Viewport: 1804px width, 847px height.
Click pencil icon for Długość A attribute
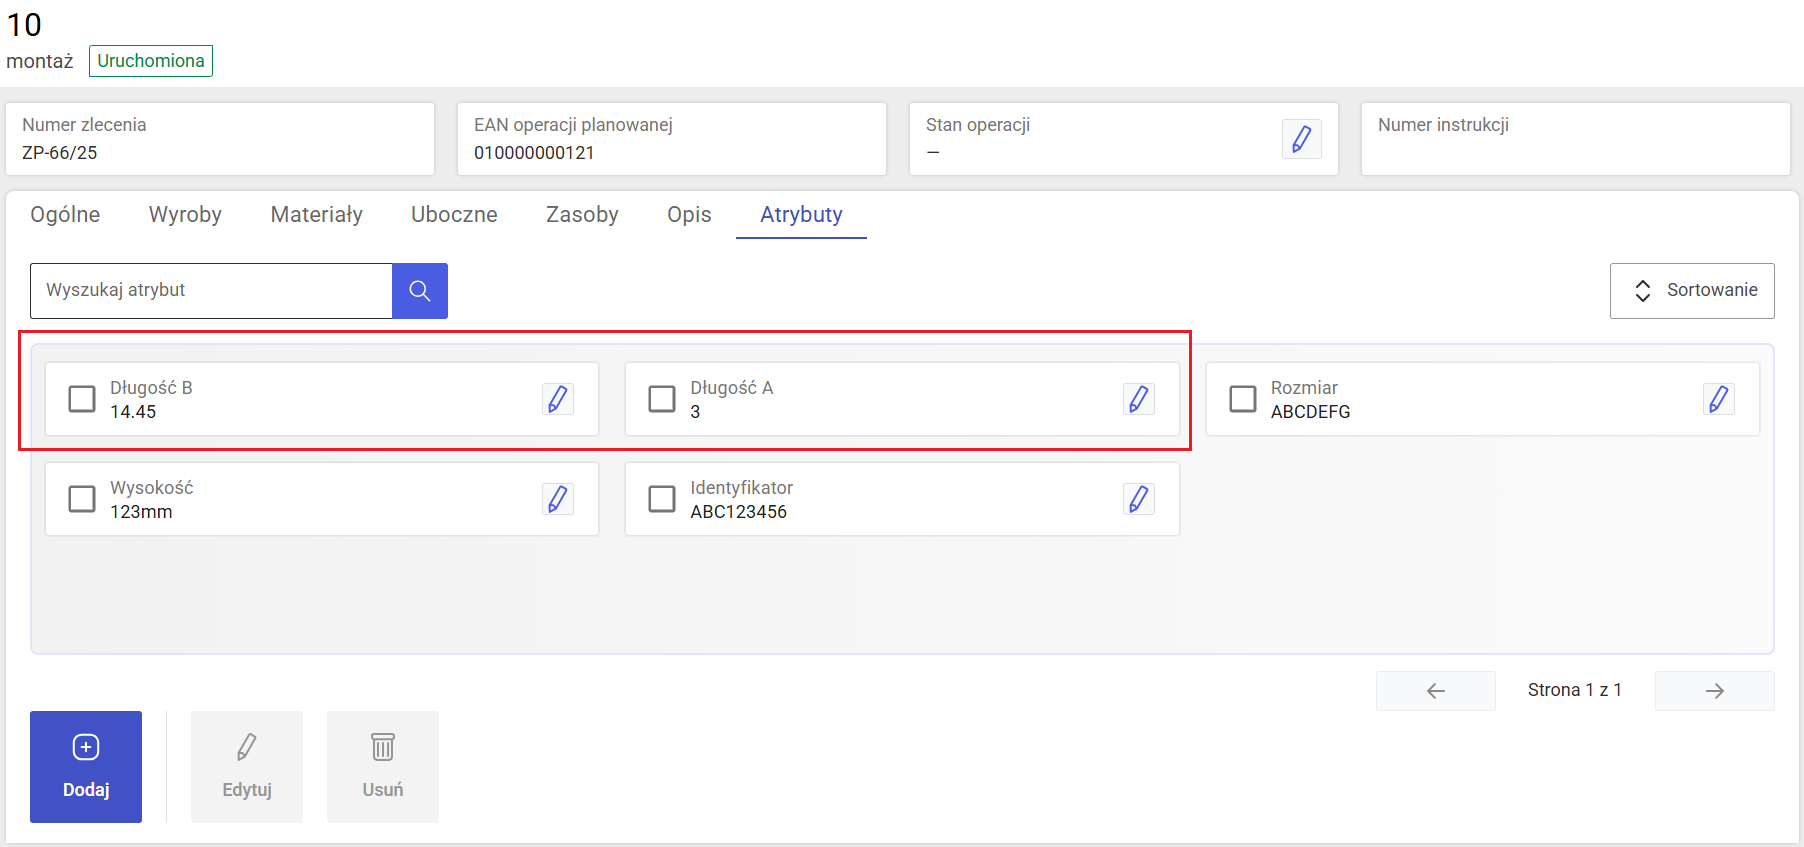[x=1138, y=399]
